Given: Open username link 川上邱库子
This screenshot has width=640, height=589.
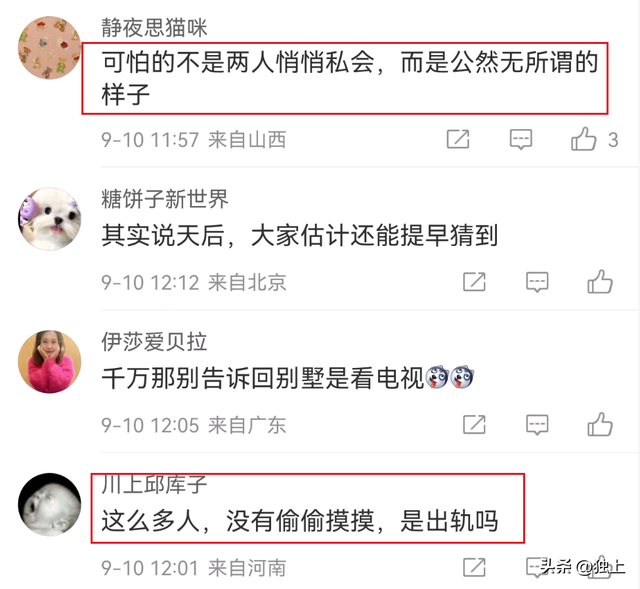Looking at the screenshot, I should [154, 485].
